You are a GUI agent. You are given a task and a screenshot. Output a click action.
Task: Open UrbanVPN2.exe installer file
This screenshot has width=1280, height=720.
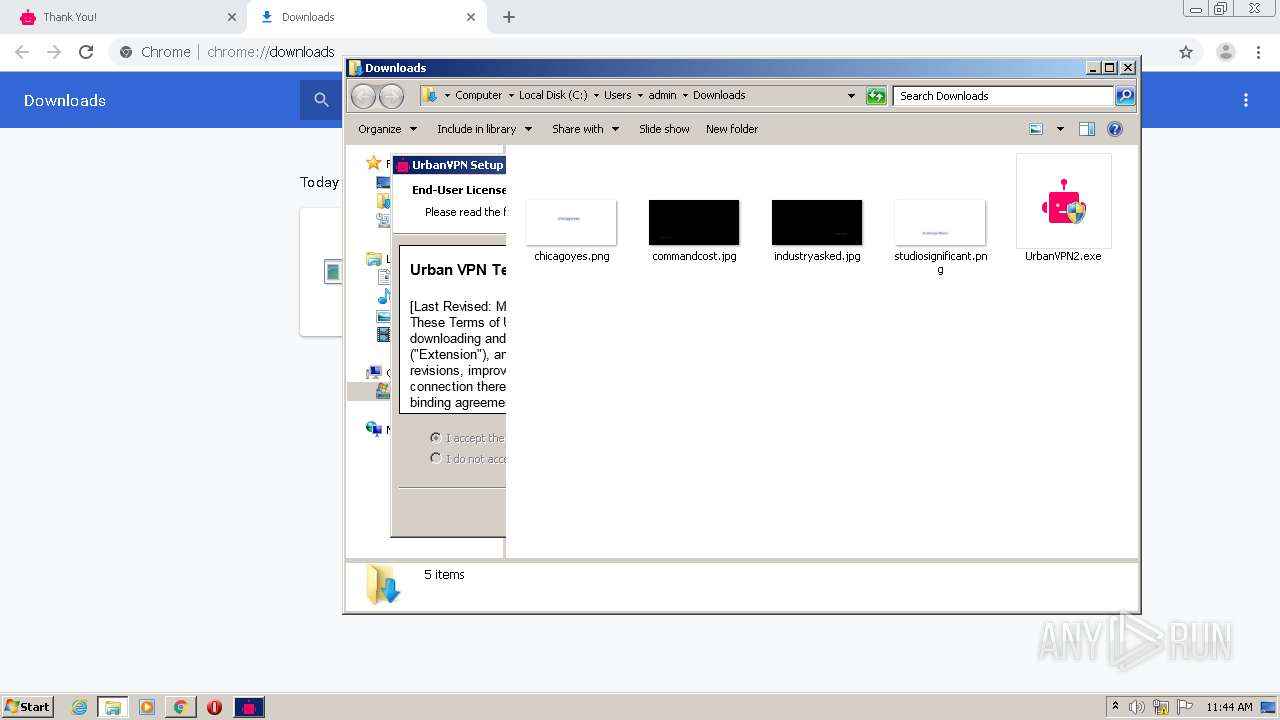click(1063, 209)
